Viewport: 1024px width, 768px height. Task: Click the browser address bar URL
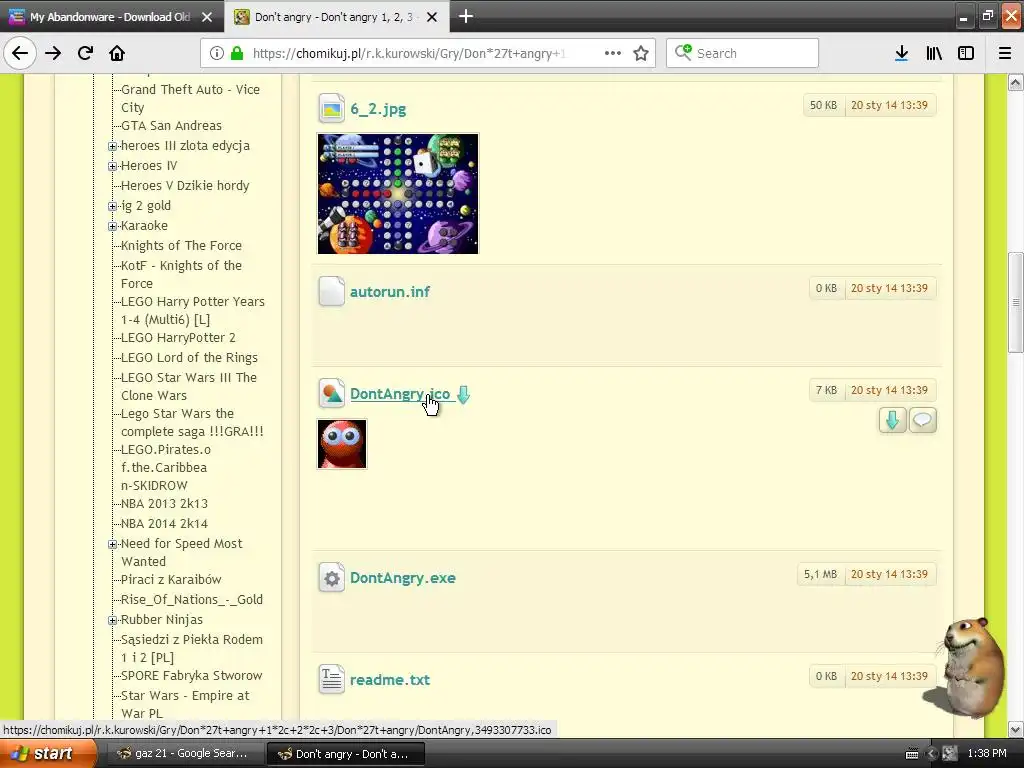click(x=409, y=53)
